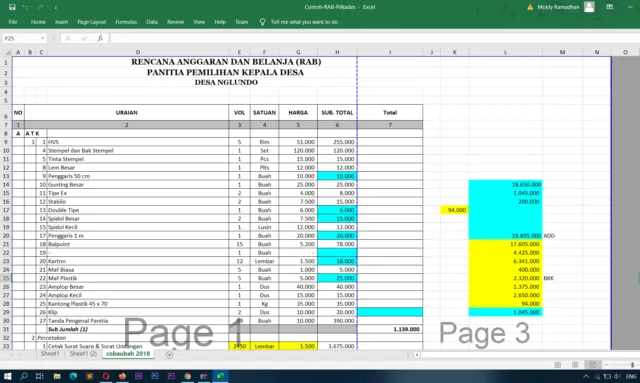Click the Tell me lightbulb icon

(x=262, y=22)
